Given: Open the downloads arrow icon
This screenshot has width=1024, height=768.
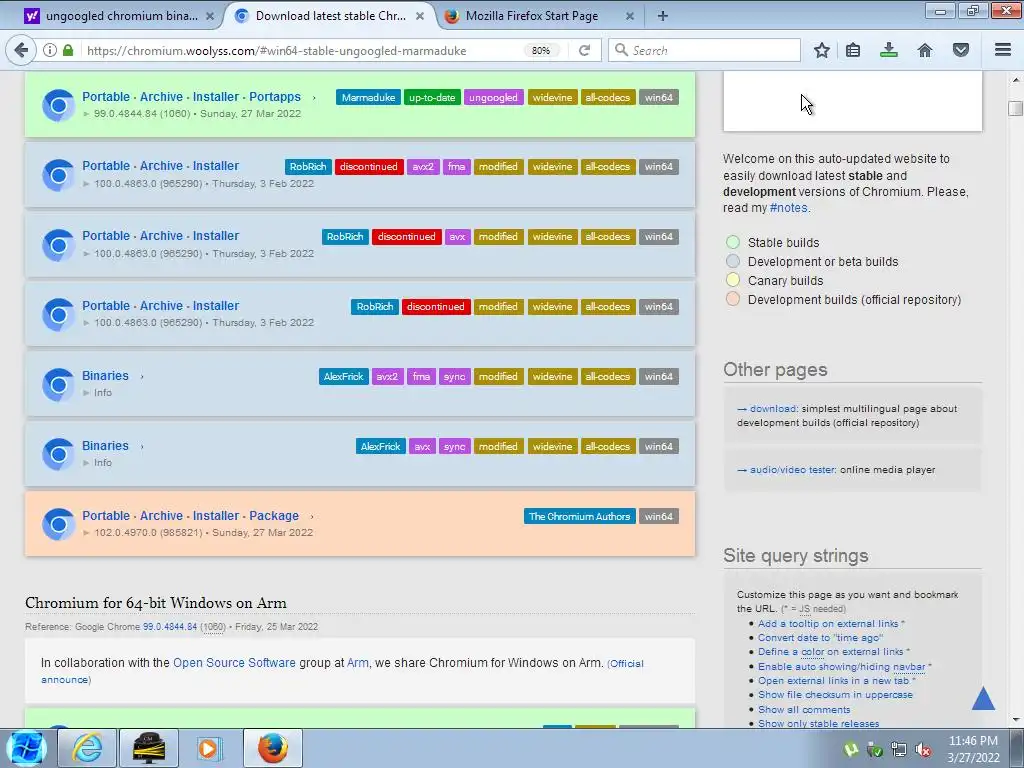Looking at the screenshot, I should coord(889,50).
